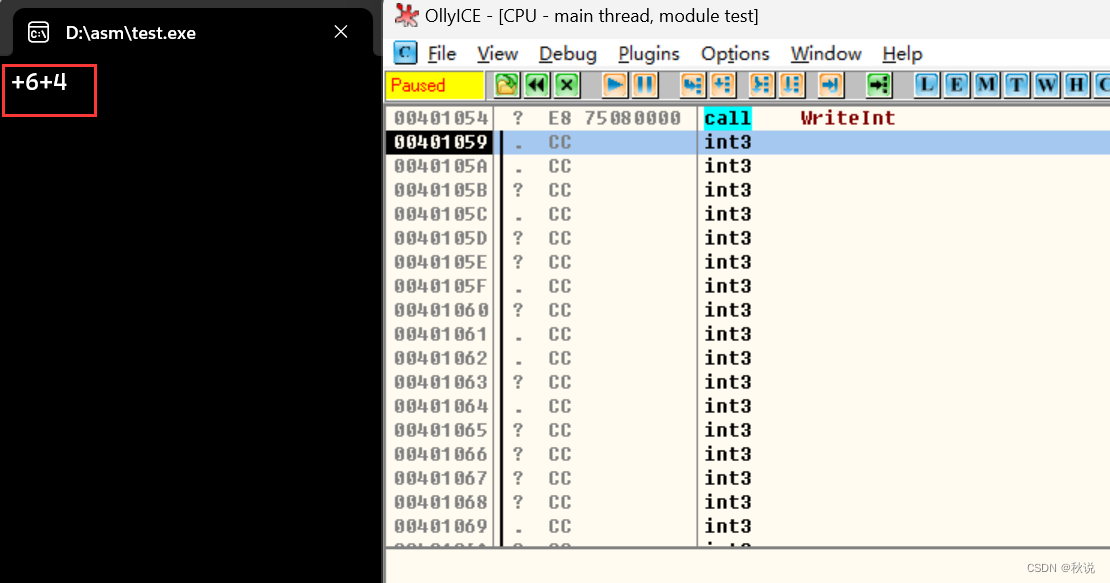This screenshot has height=583, width=1110.
Task: Select address 00401054 row
Action: click(440, 118)
